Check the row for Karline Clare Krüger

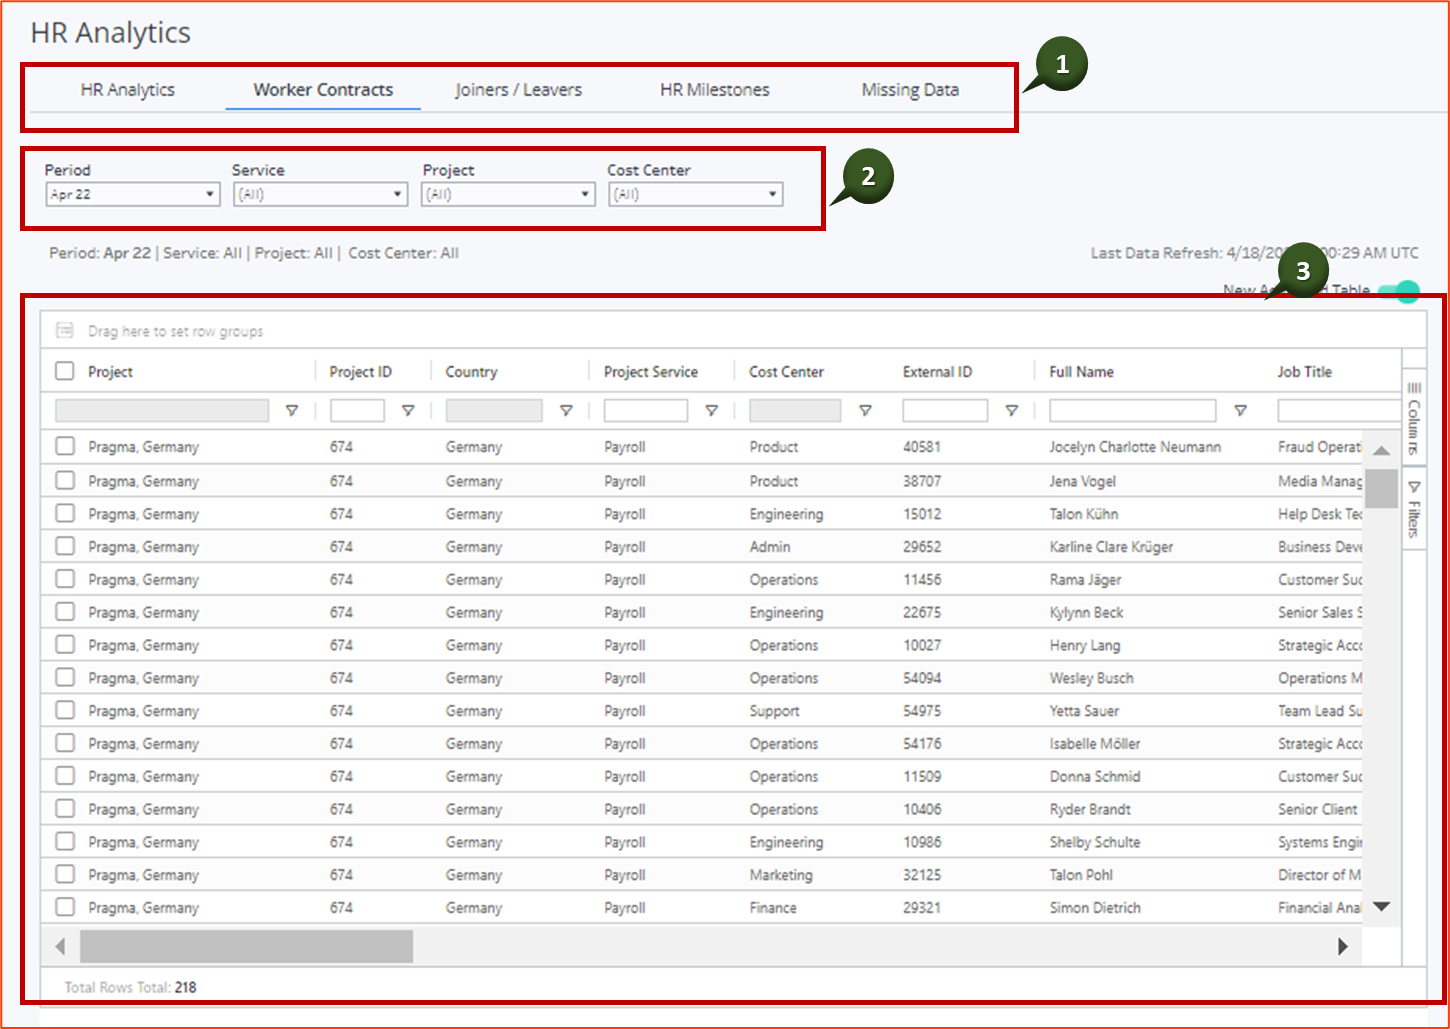click(65, 547)
